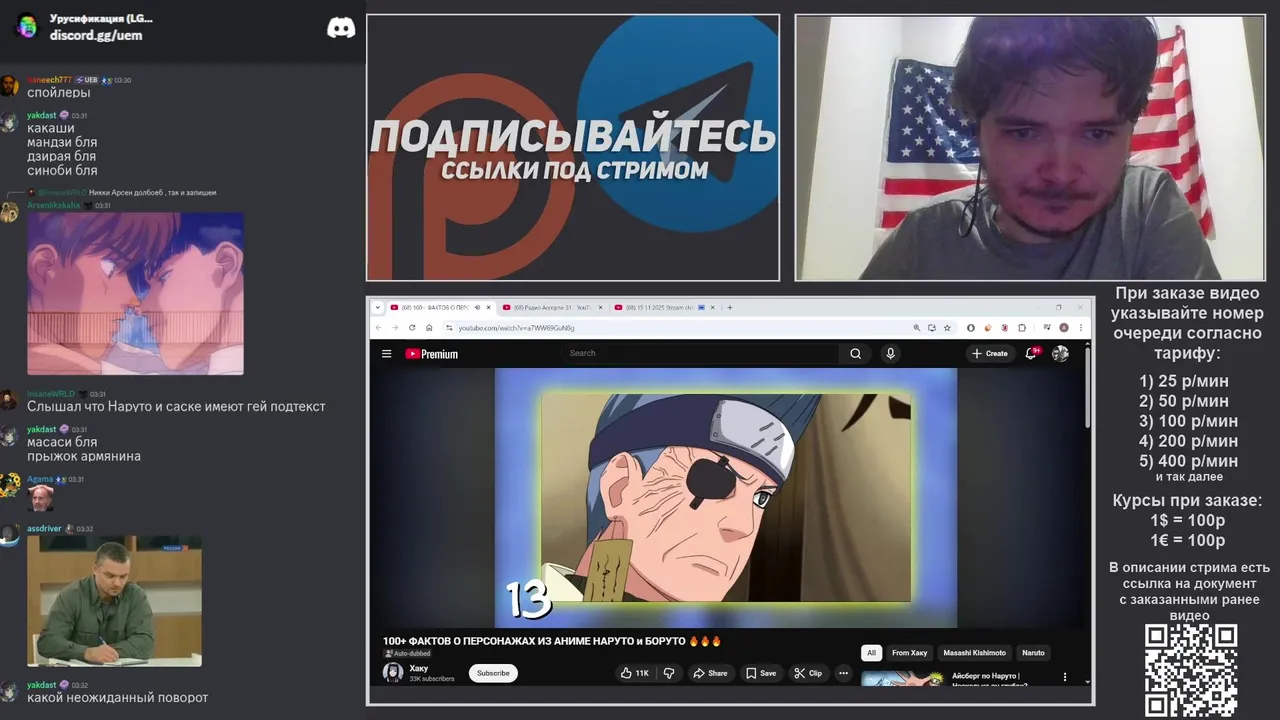1280x720 pixels.
Task: Click message 'прыжок армянина'
Action: (84, 456)
